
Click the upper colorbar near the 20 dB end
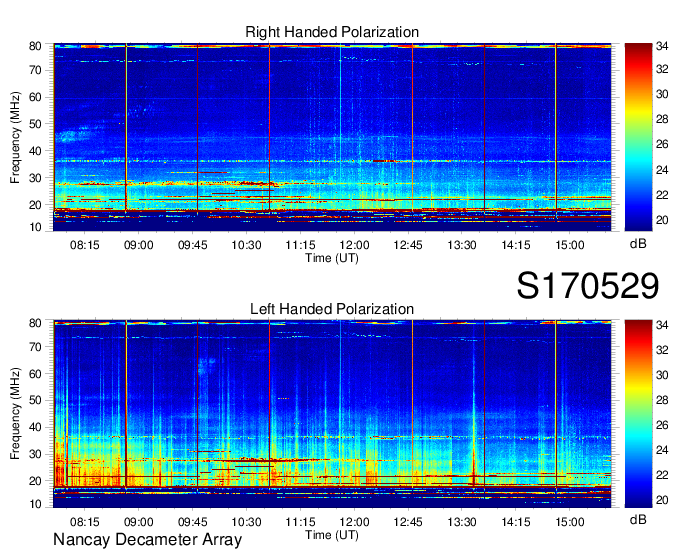tap(638, 221)
